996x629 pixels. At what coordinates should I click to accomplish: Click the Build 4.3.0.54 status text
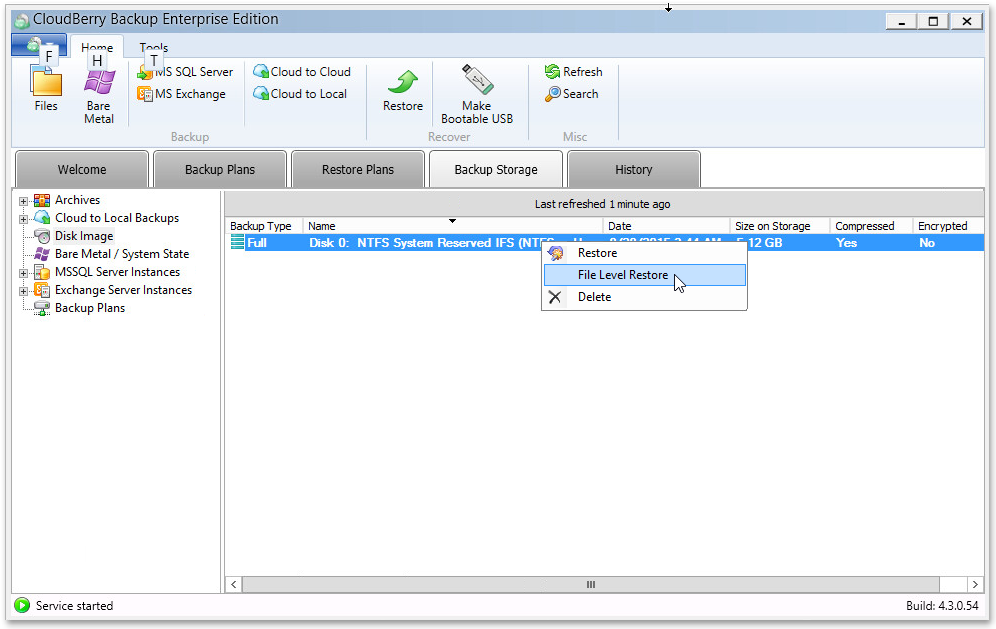[x=942, y=606]
